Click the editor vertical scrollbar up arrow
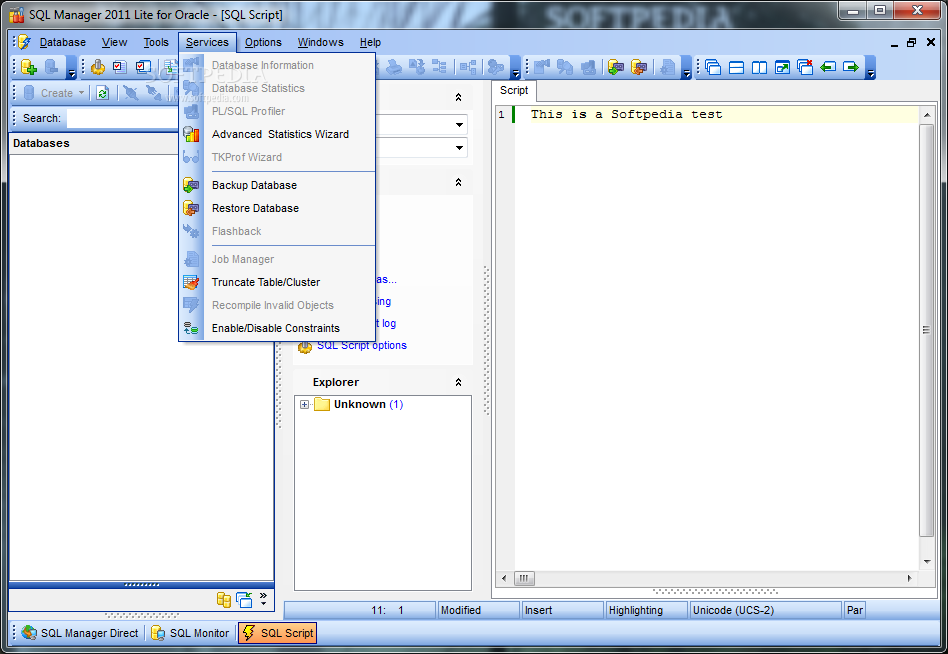Image resolution: width=948 pixels, height=654 pixels. [927, 115]
